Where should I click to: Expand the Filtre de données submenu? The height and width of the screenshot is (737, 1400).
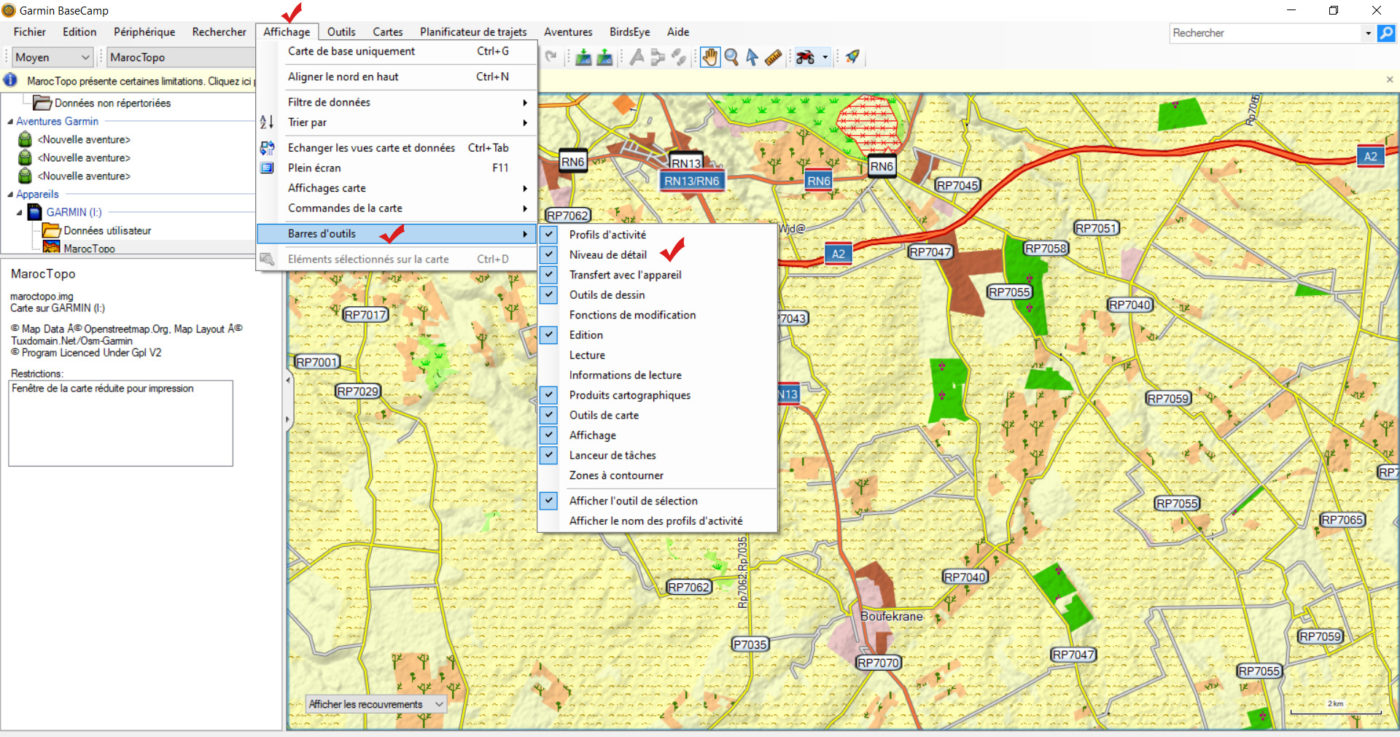point(397,102)
